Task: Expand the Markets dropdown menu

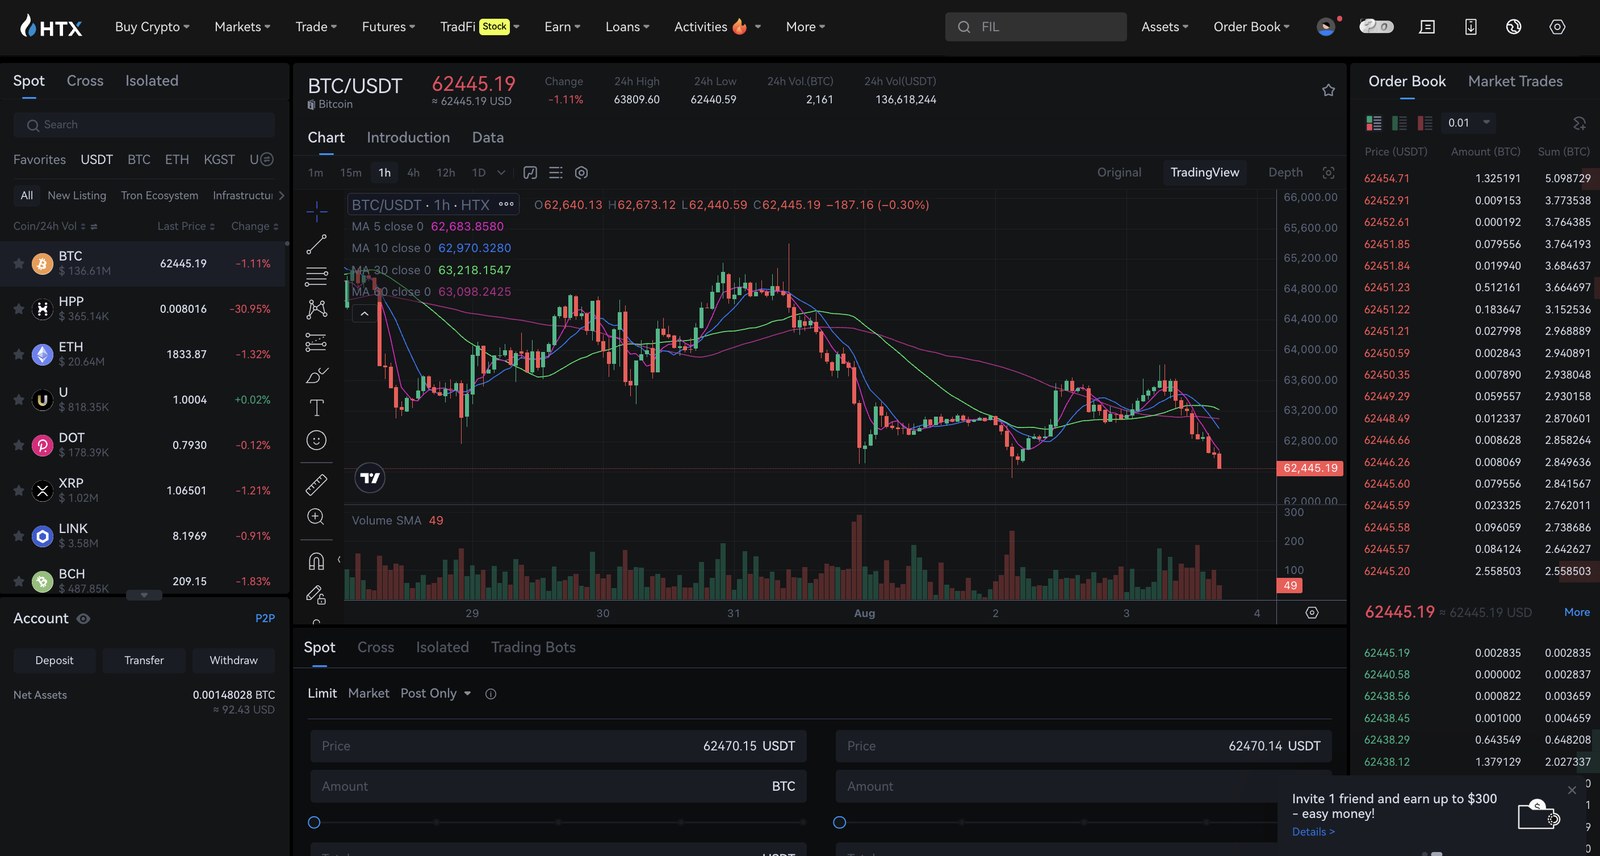Action: click(242, 27)
